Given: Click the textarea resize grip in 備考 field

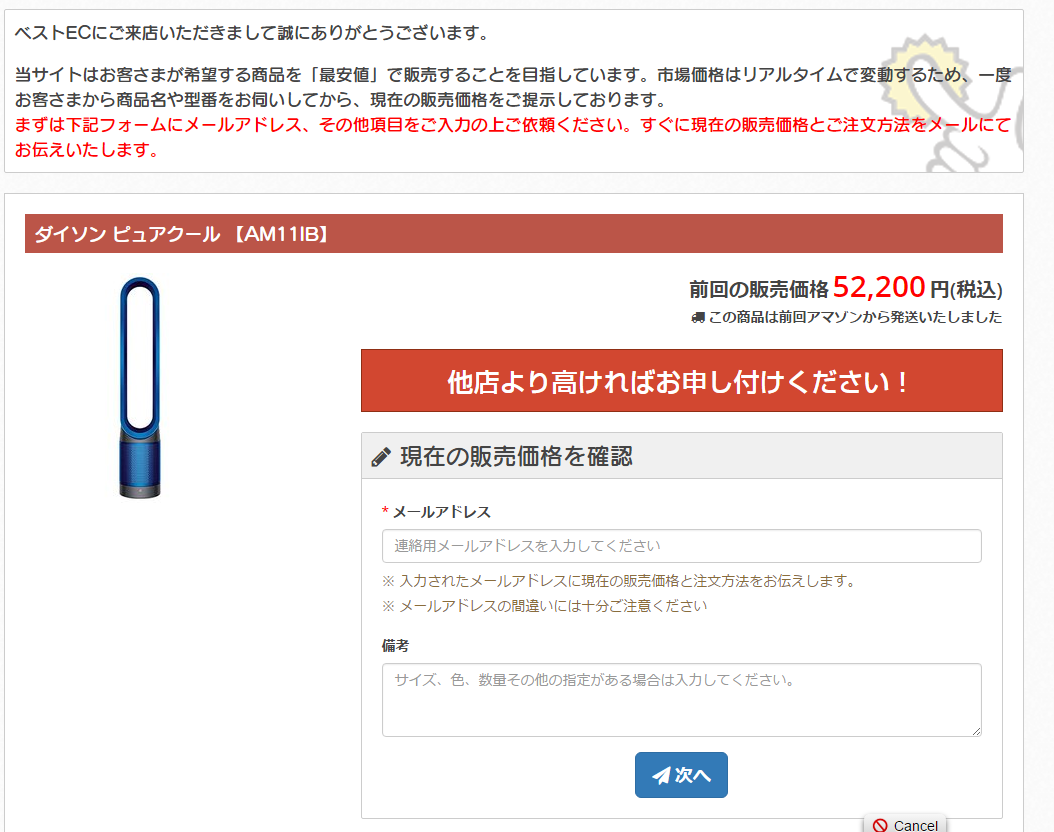Looking at the screenshot, I should pos(976,731).
